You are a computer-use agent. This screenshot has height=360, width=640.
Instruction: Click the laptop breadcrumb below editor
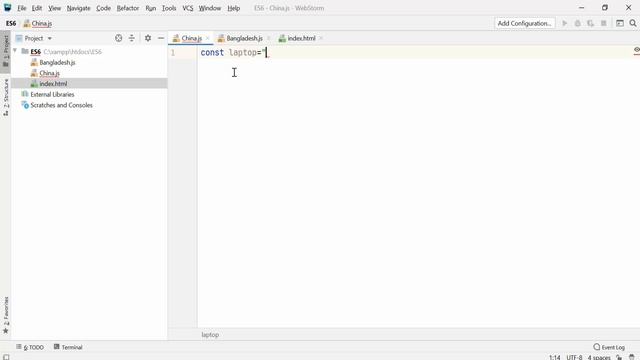click(210, 335)
